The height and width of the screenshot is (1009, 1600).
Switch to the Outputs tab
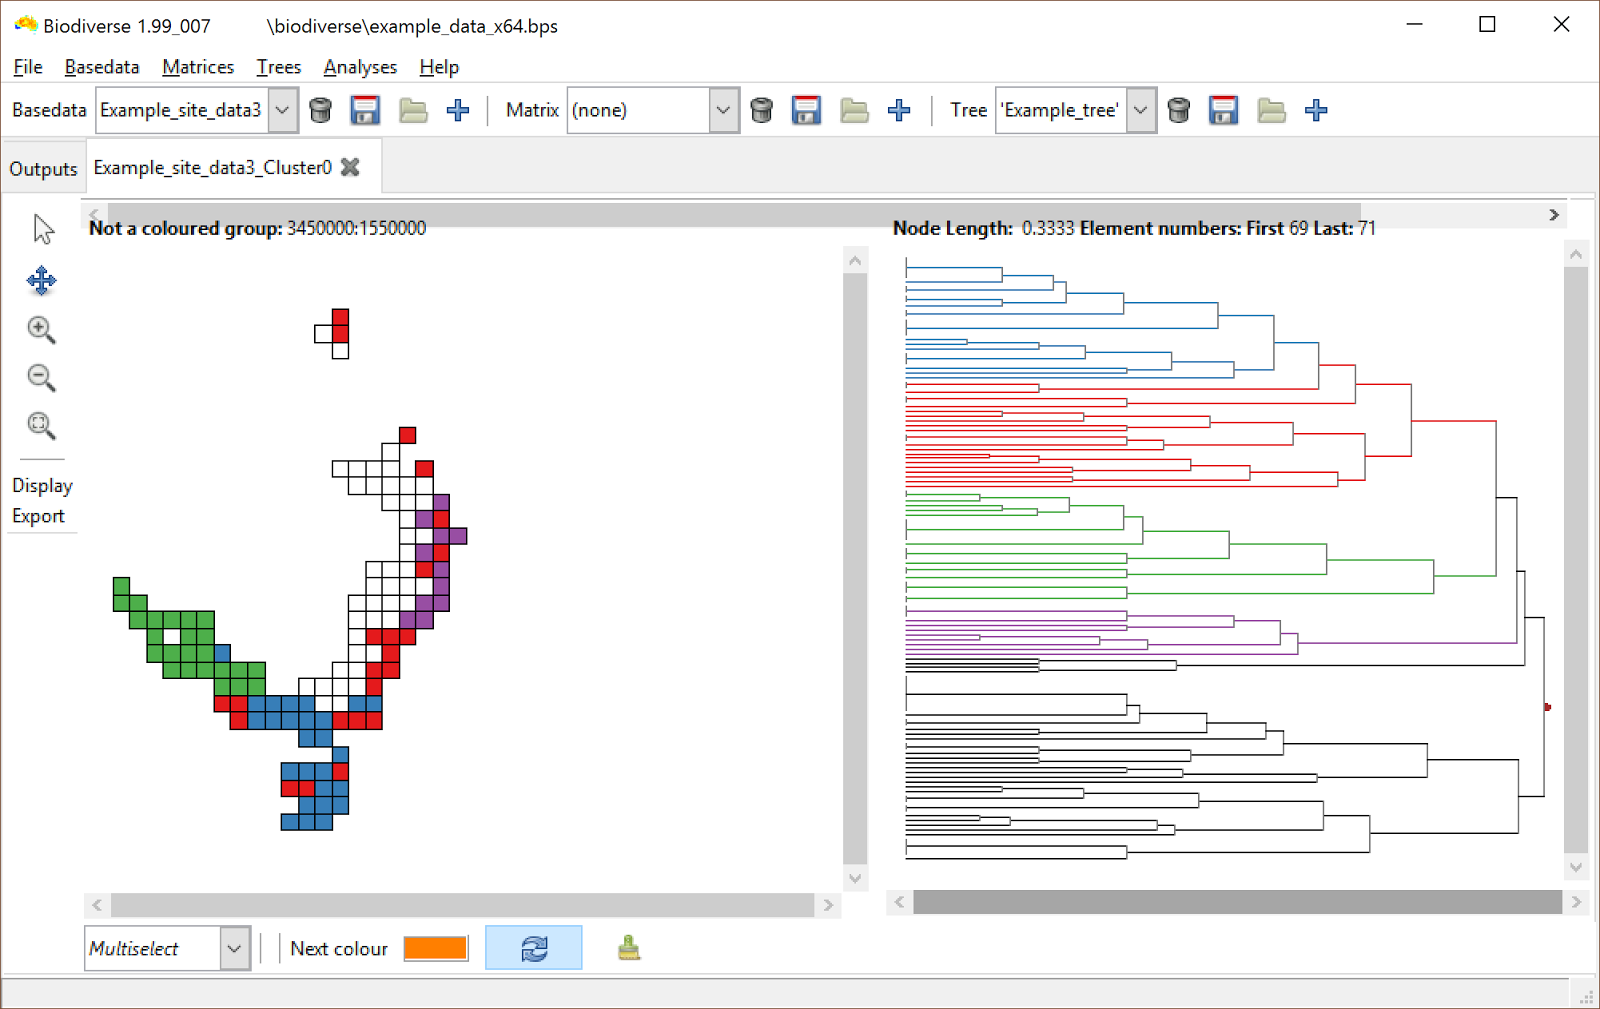43,167
